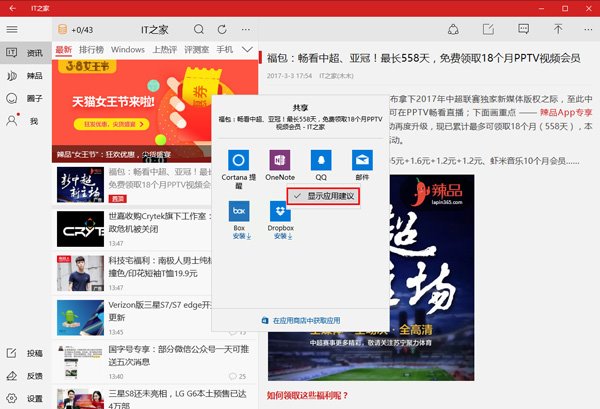Click article title 福包：畅看中超、亚冠

423,58
